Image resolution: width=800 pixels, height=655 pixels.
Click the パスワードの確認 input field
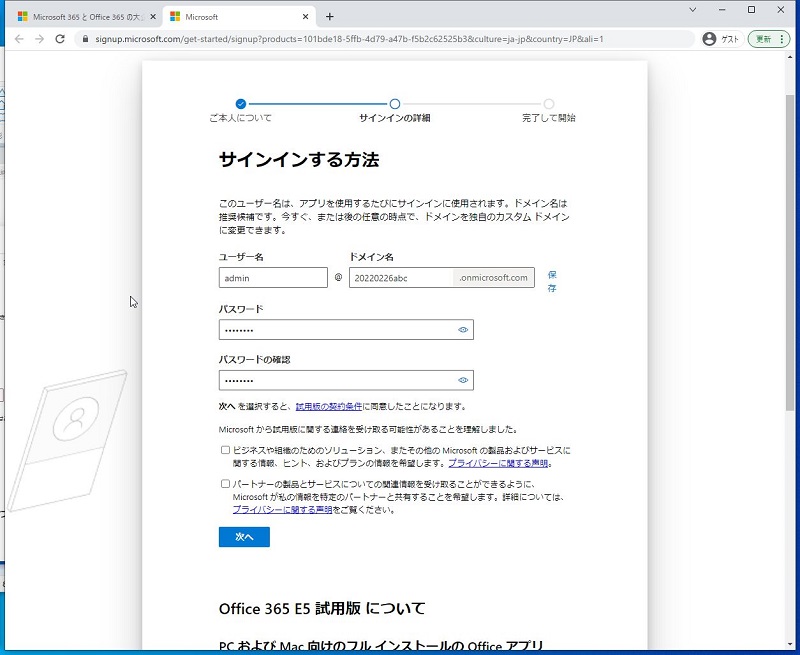click(x=346, y=380)
